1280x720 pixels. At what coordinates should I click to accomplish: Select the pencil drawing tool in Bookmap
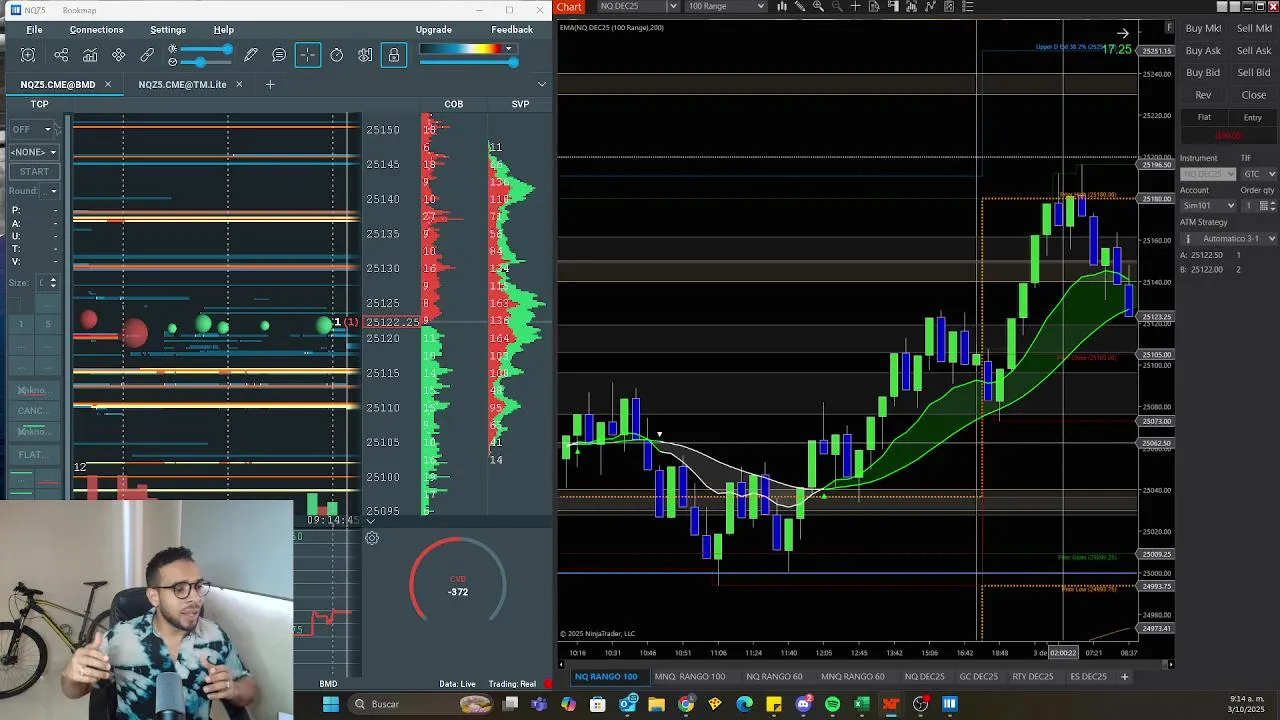click(251, 55)
